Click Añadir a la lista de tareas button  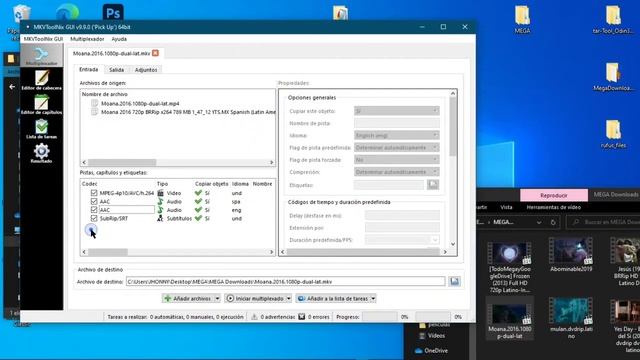tap(333, 298)
